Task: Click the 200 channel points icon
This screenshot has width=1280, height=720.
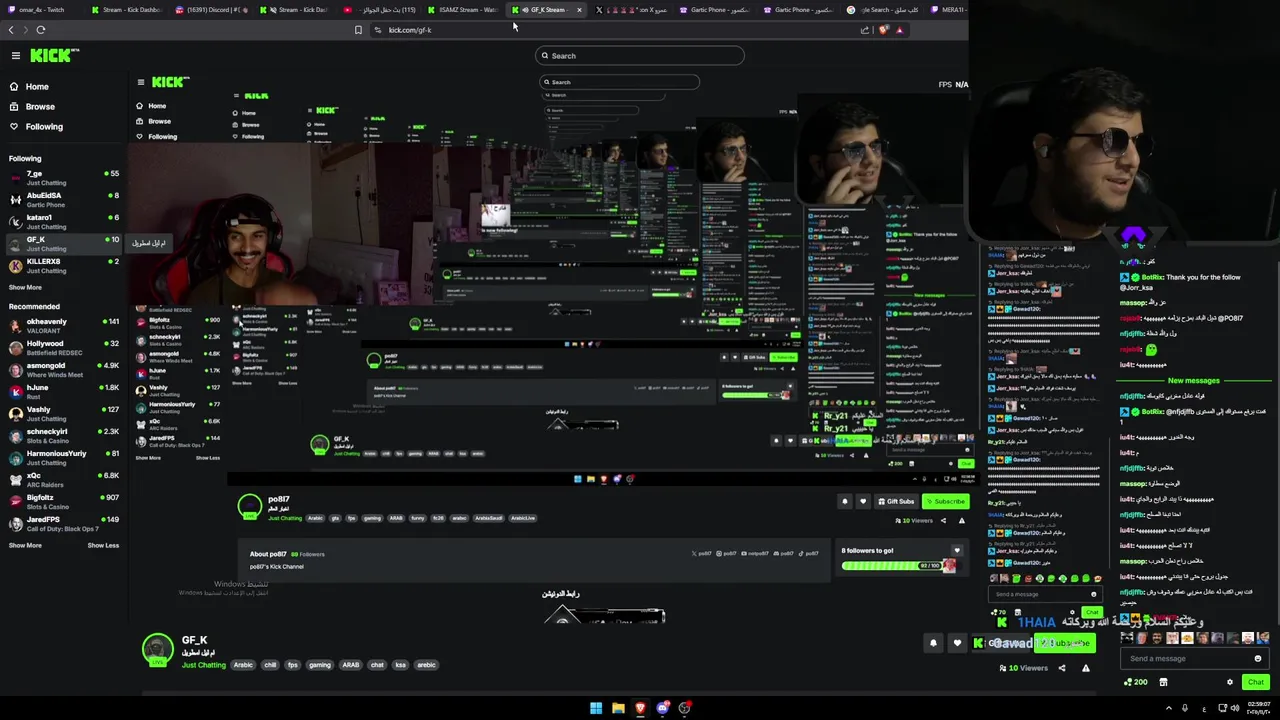Action: pyautogui.click(x=1136, y=682)
